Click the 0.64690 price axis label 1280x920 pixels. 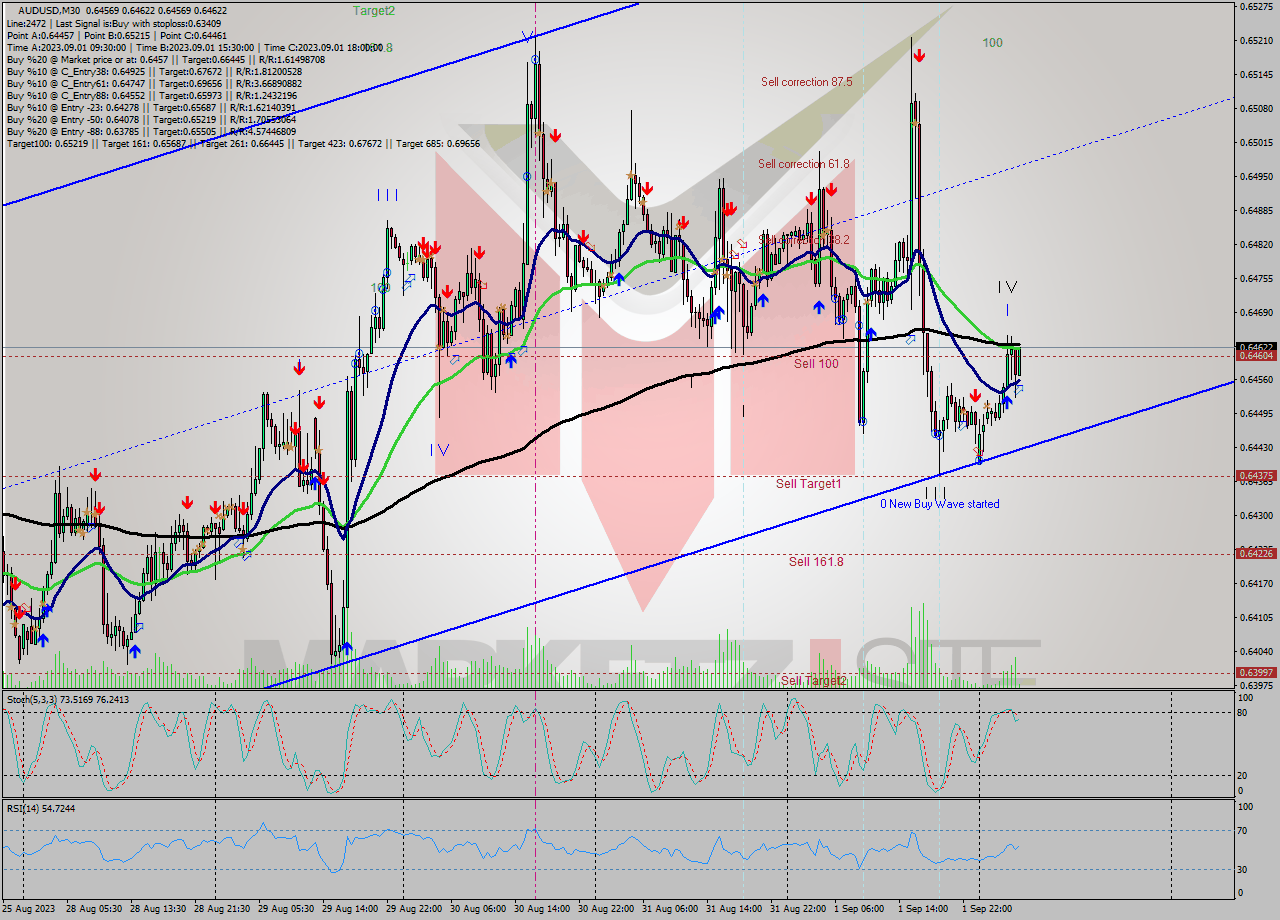(x=1256, y=312)
